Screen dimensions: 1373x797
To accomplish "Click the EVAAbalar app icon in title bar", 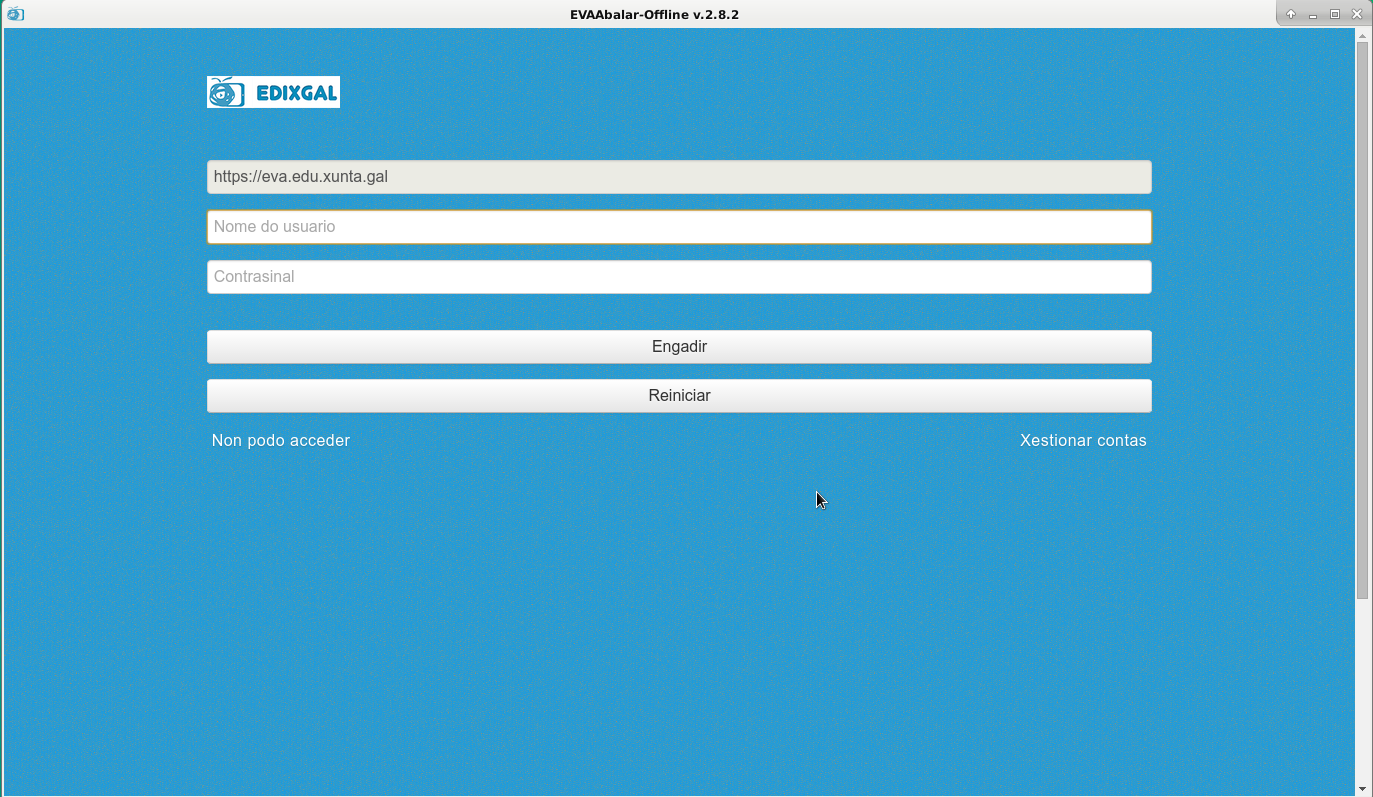I will pos(14,14).
